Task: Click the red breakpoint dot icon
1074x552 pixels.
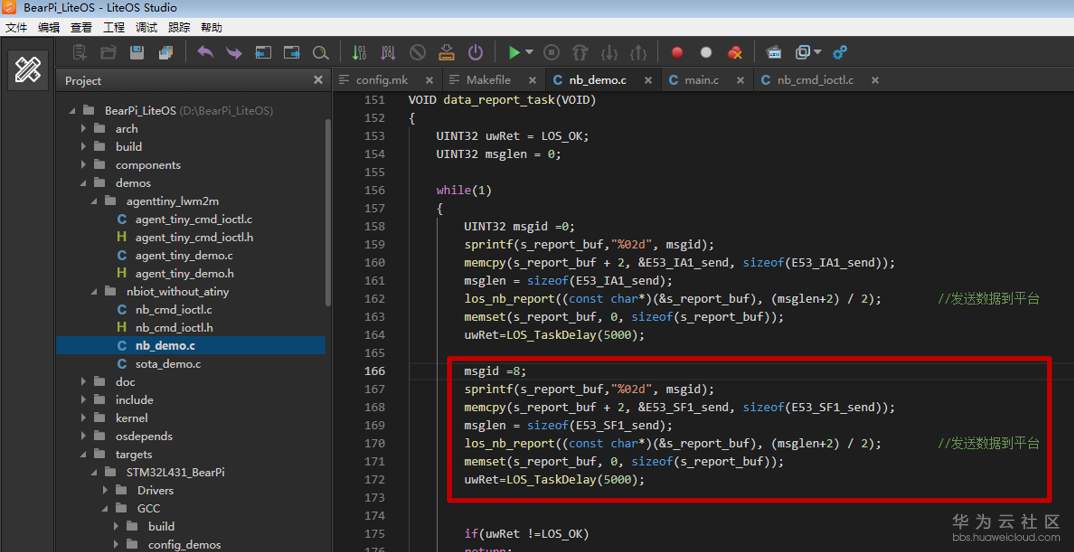Action: 677,53
